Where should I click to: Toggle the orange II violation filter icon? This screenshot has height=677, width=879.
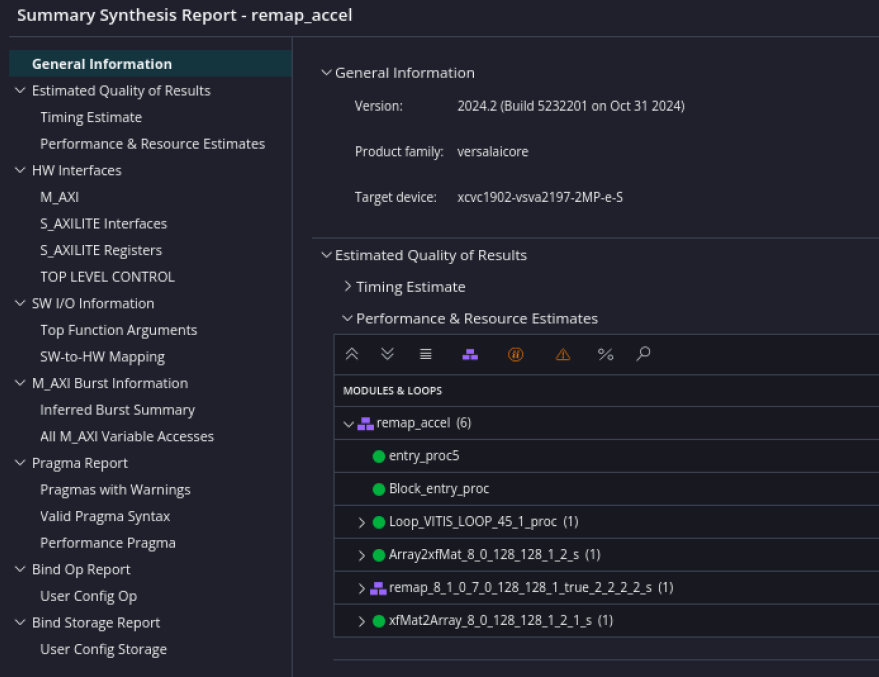[x=516, y=354]
